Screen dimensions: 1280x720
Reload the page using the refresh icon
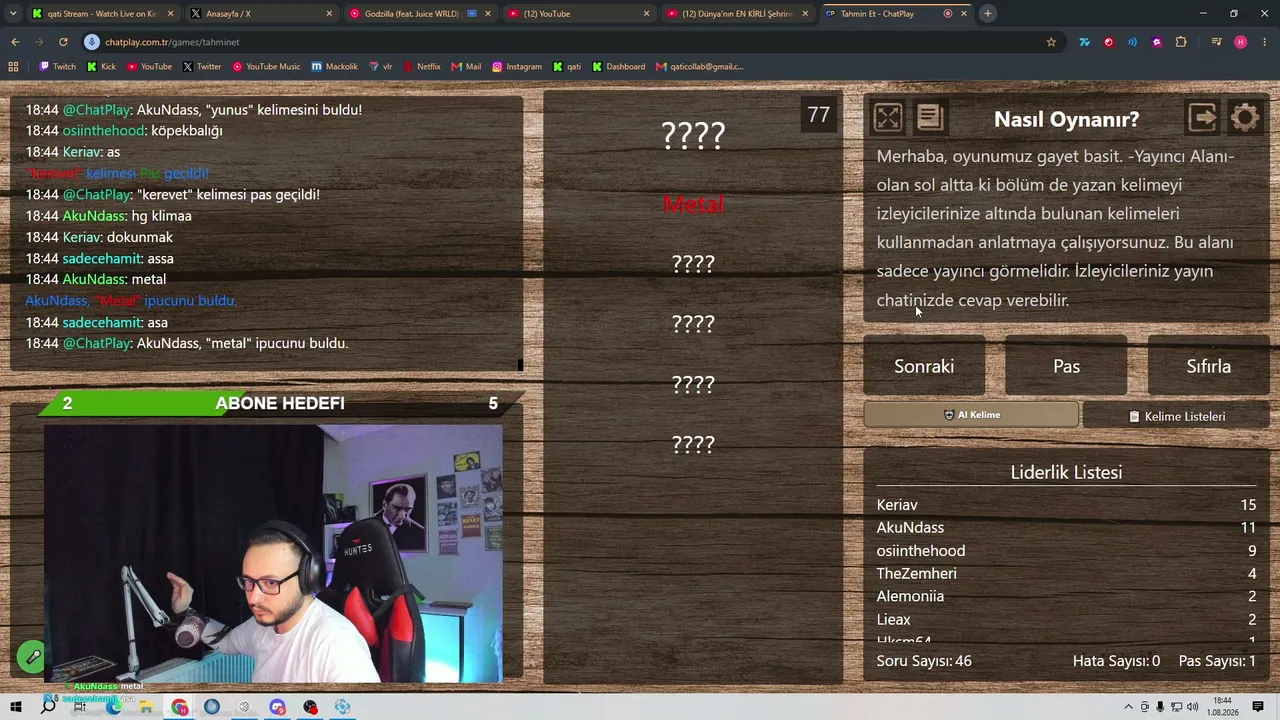[63, 42]
